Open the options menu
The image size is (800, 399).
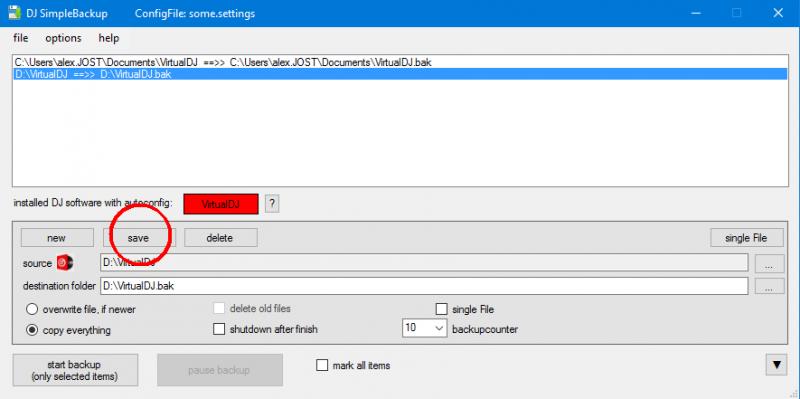(63, 38)
